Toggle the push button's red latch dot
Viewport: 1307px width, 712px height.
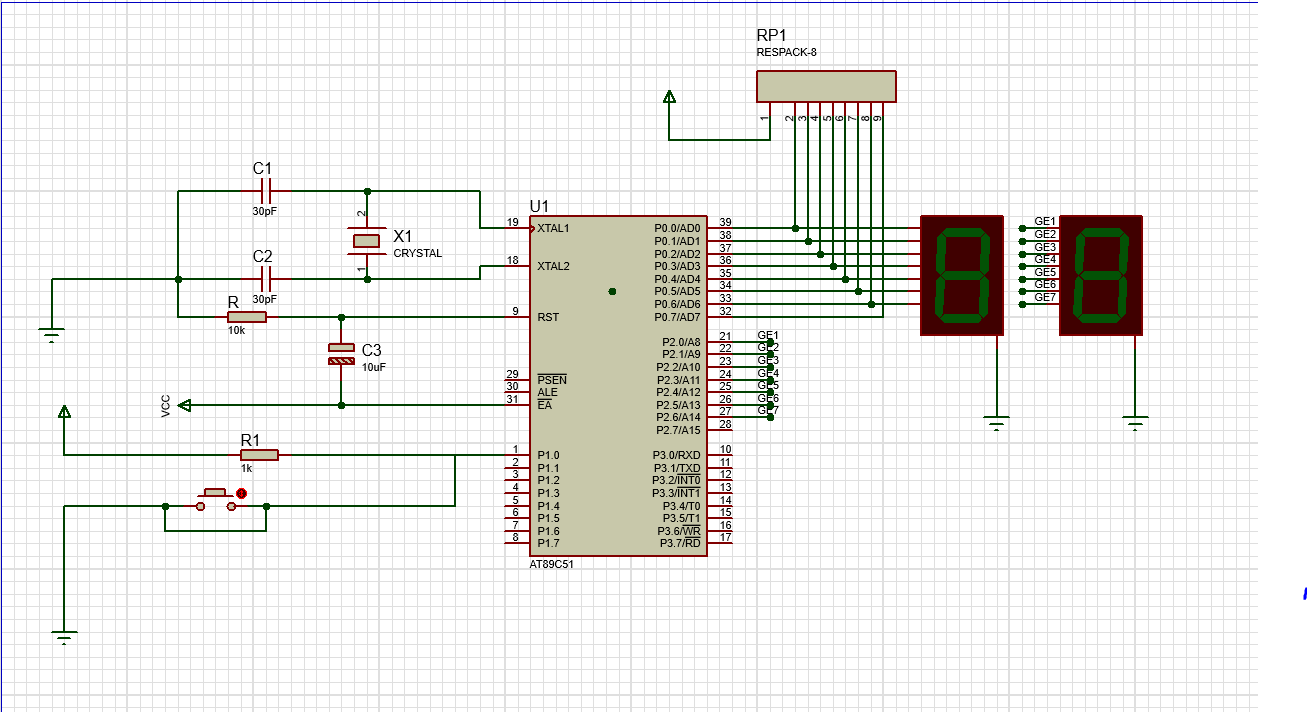pyautogui.click(x=241, y=492)
